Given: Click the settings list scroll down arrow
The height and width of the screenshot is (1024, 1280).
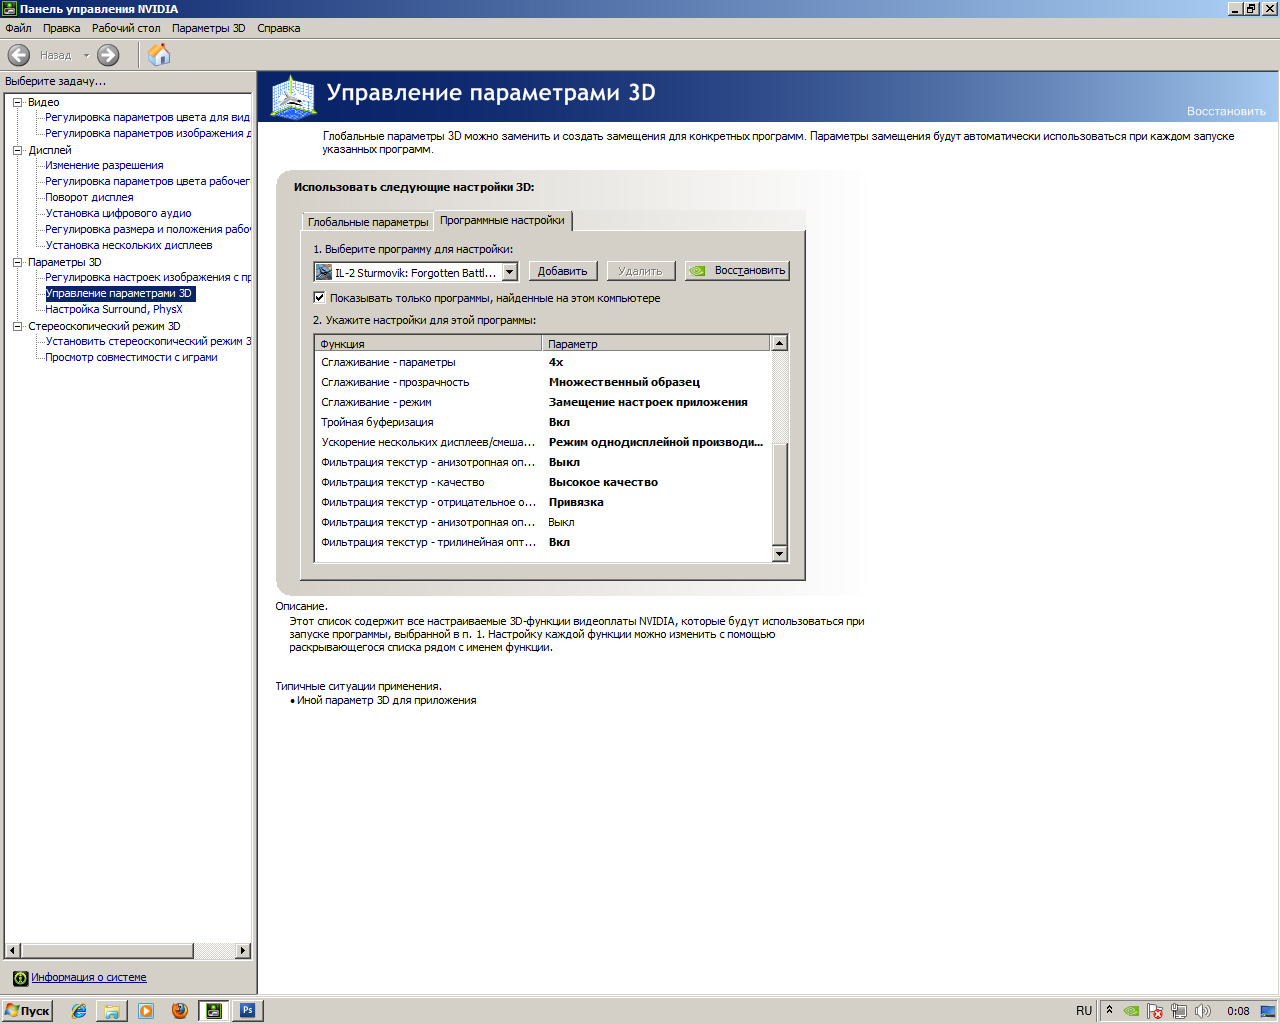Looking at the screenshot, I should point(780,554).
